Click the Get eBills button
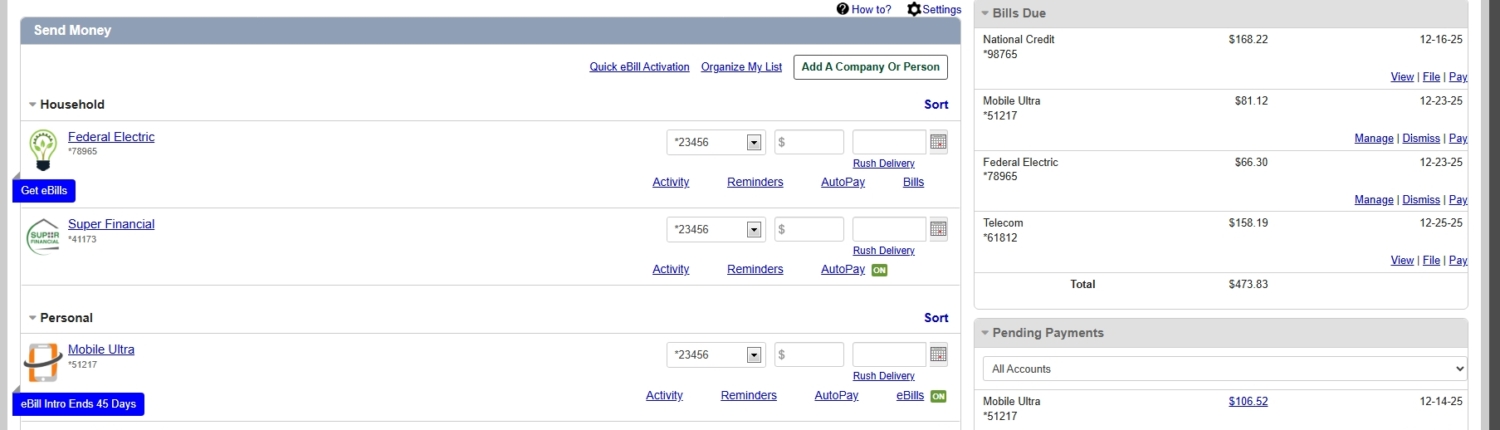This screenshot has width=1500, height=430. pos(44,190)
